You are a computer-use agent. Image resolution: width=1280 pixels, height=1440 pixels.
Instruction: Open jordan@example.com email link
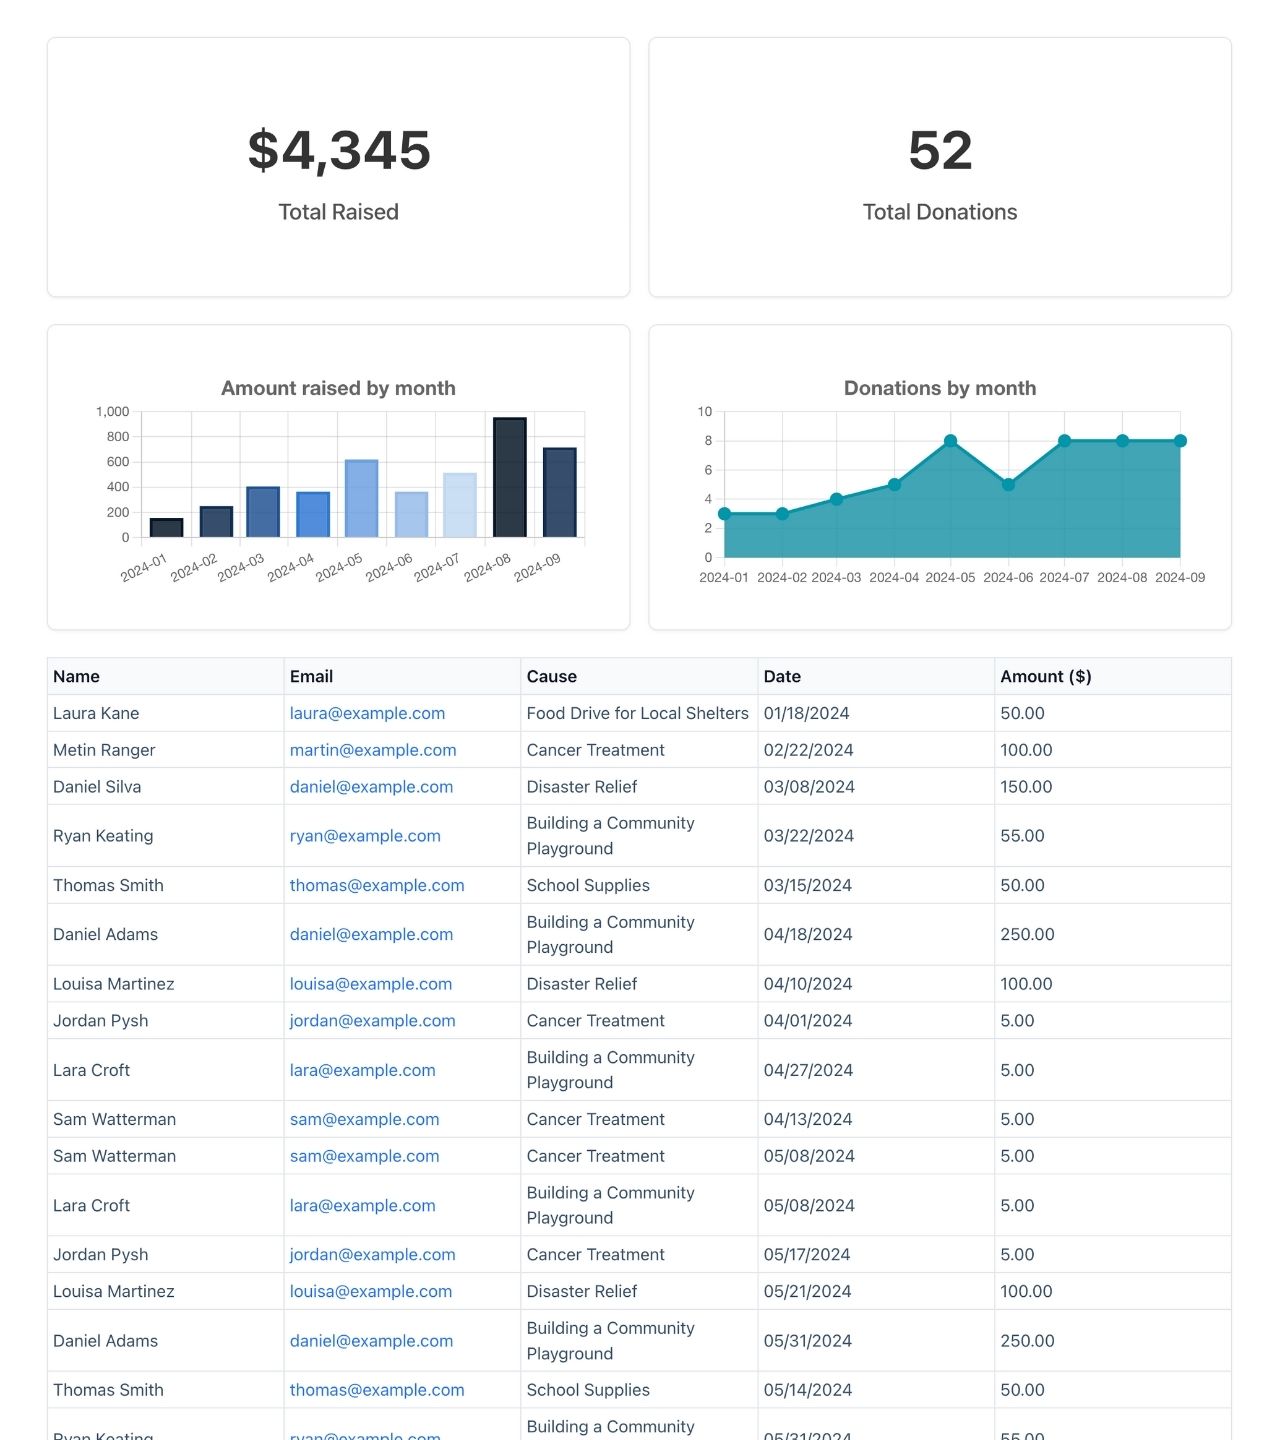[372, 1020]
